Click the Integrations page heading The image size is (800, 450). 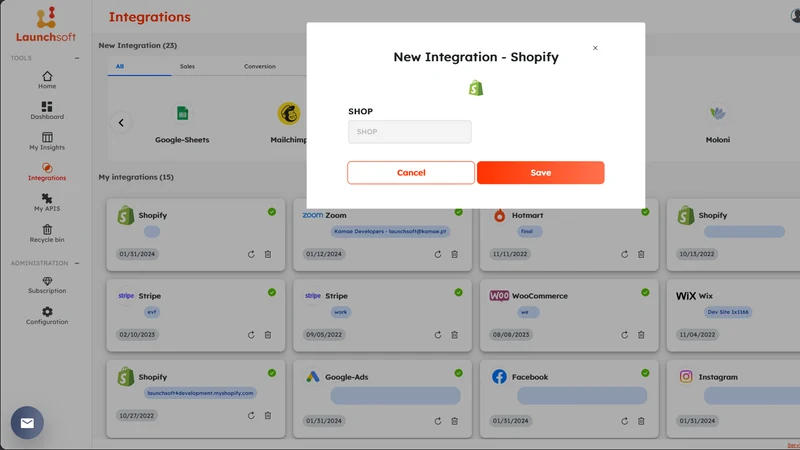149,17
